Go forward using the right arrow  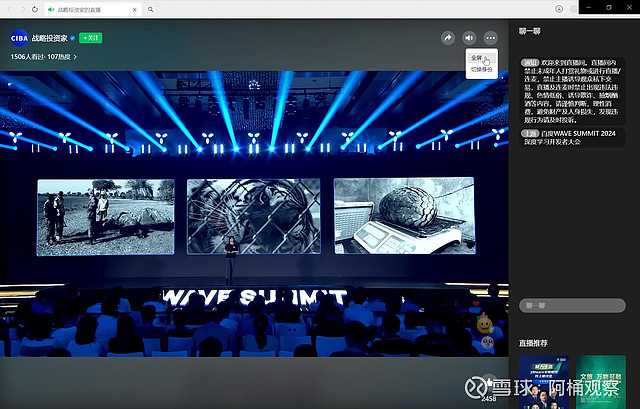pos(22,9)
